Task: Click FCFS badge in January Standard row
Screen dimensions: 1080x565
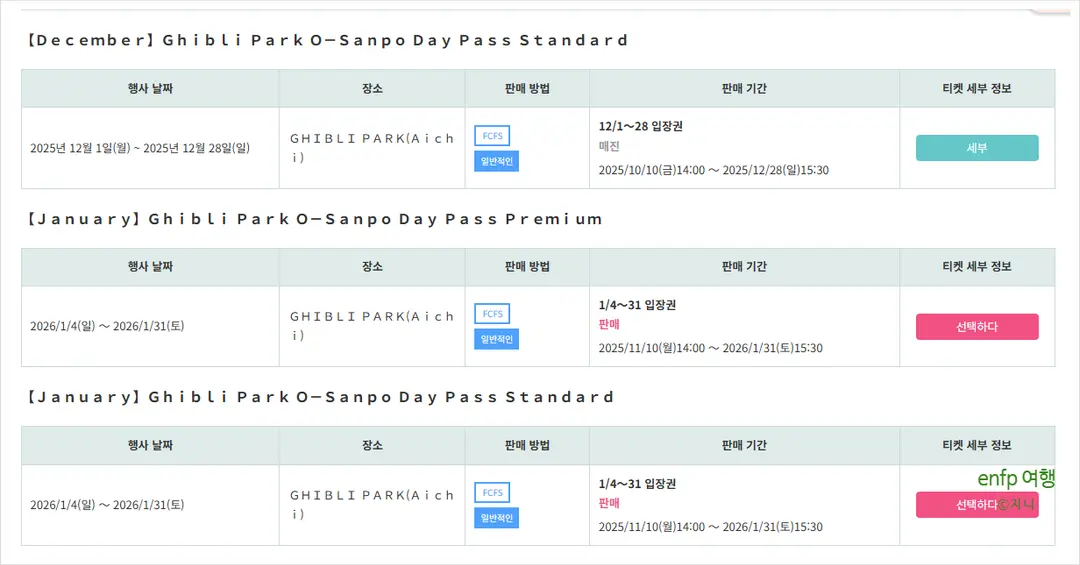Action: click(x=492, y=493)
